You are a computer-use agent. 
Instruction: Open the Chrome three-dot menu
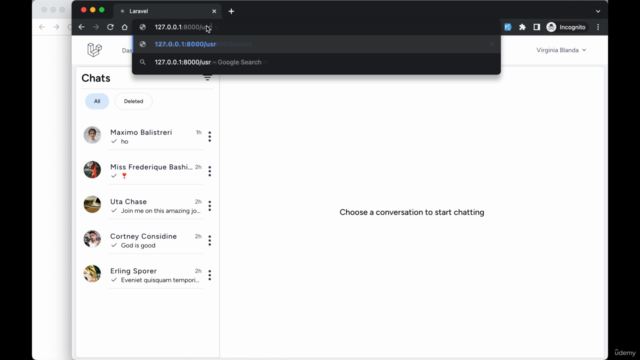tap(598, 27)
